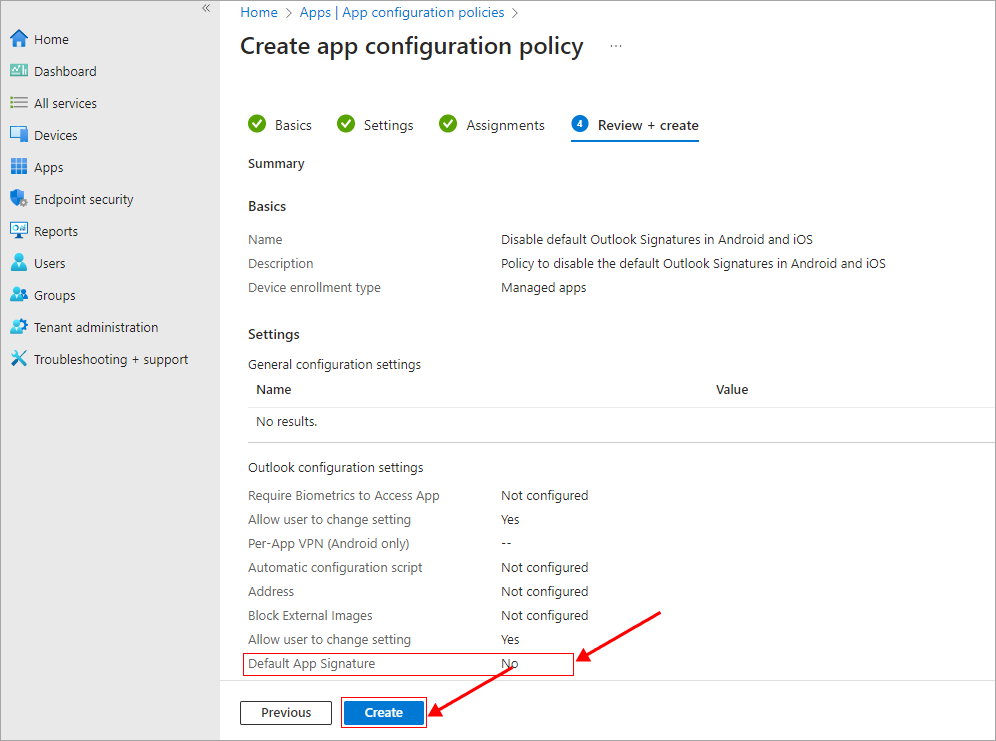
Task: Open Troubleshooting + support in navigation
Action: click(x=111, y=359)
